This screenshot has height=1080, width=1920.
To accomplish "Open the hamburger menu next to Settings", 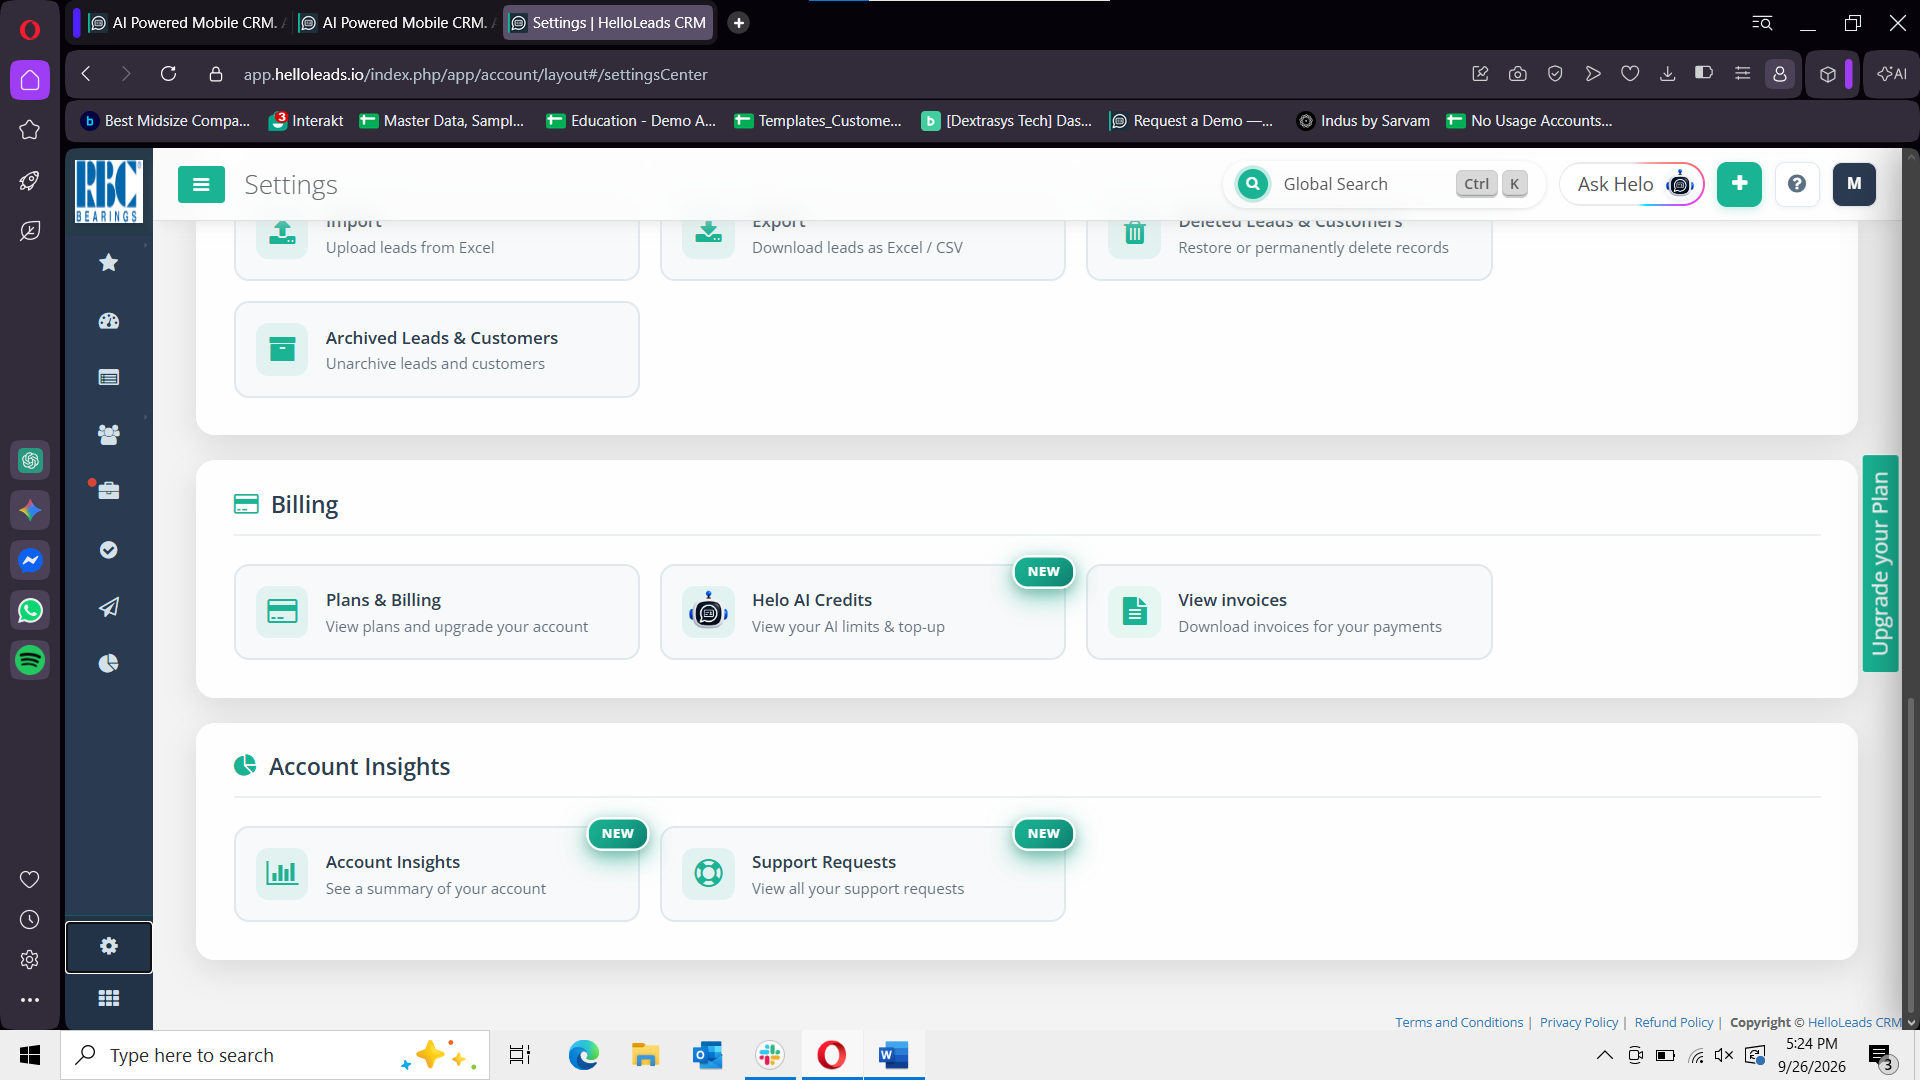I will [x=201, y=184].
